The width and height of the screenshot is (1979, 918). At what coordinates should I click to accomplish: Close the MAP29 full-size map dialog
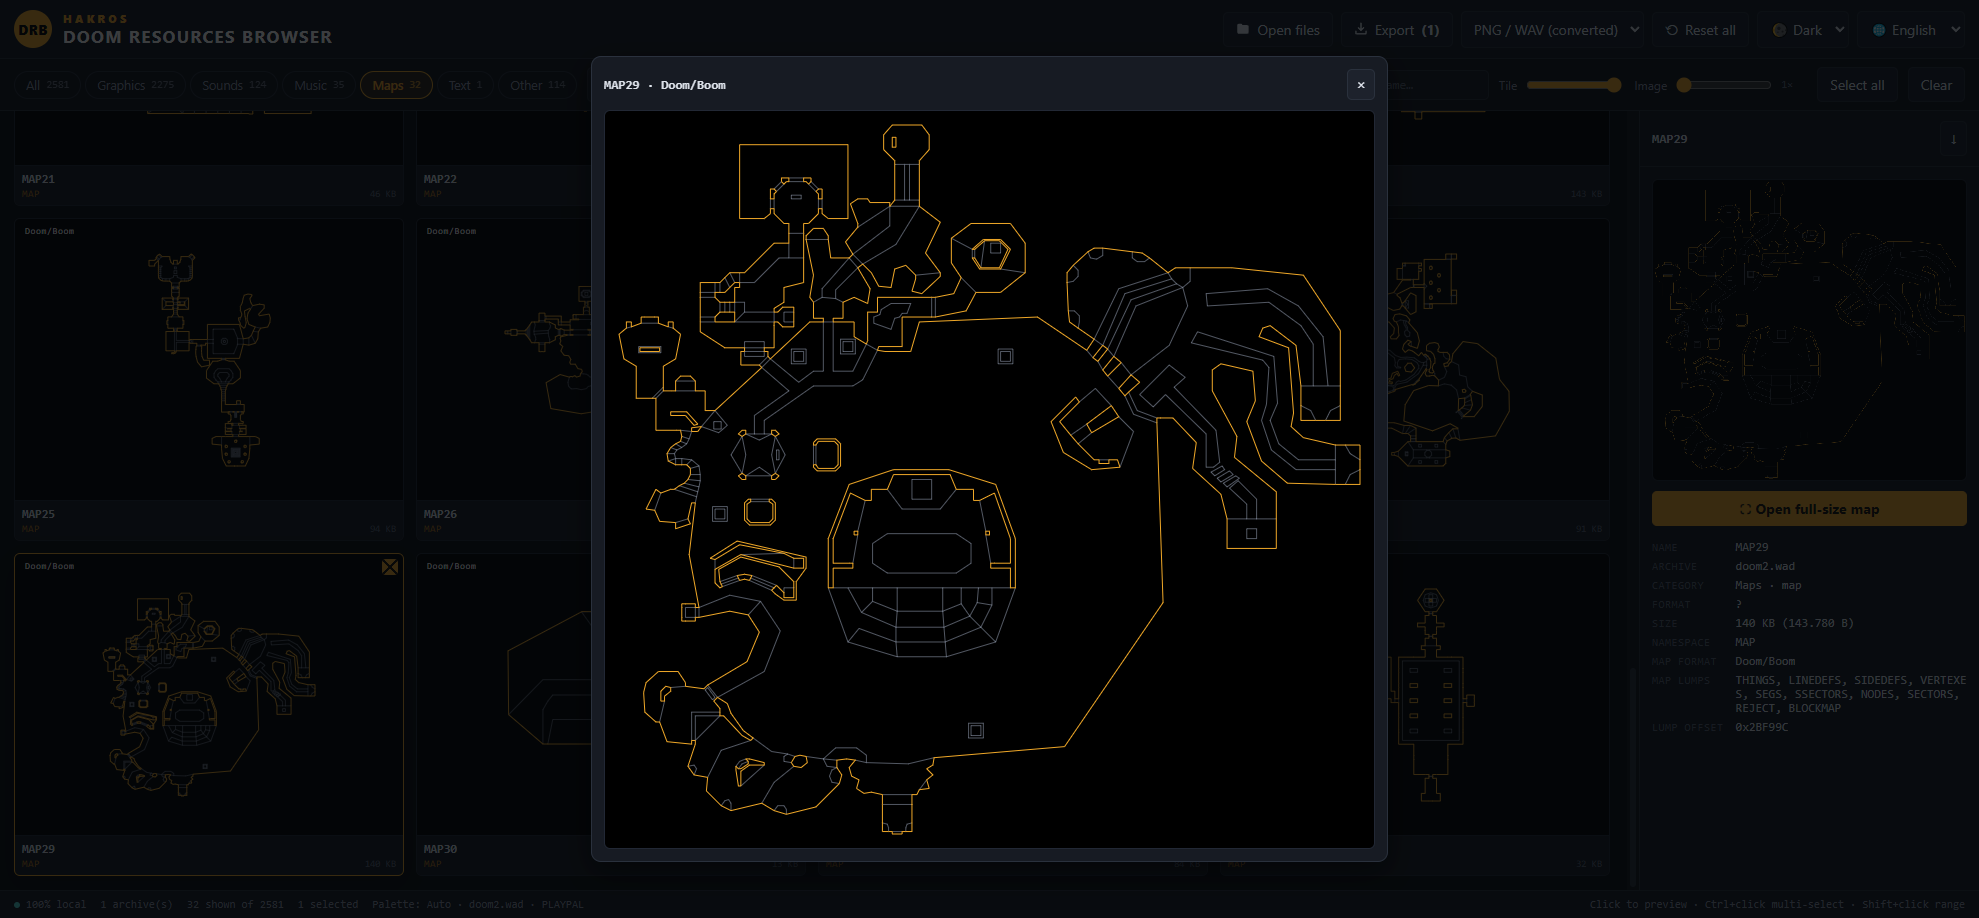pyautogui.click(x=1360, y=85)
